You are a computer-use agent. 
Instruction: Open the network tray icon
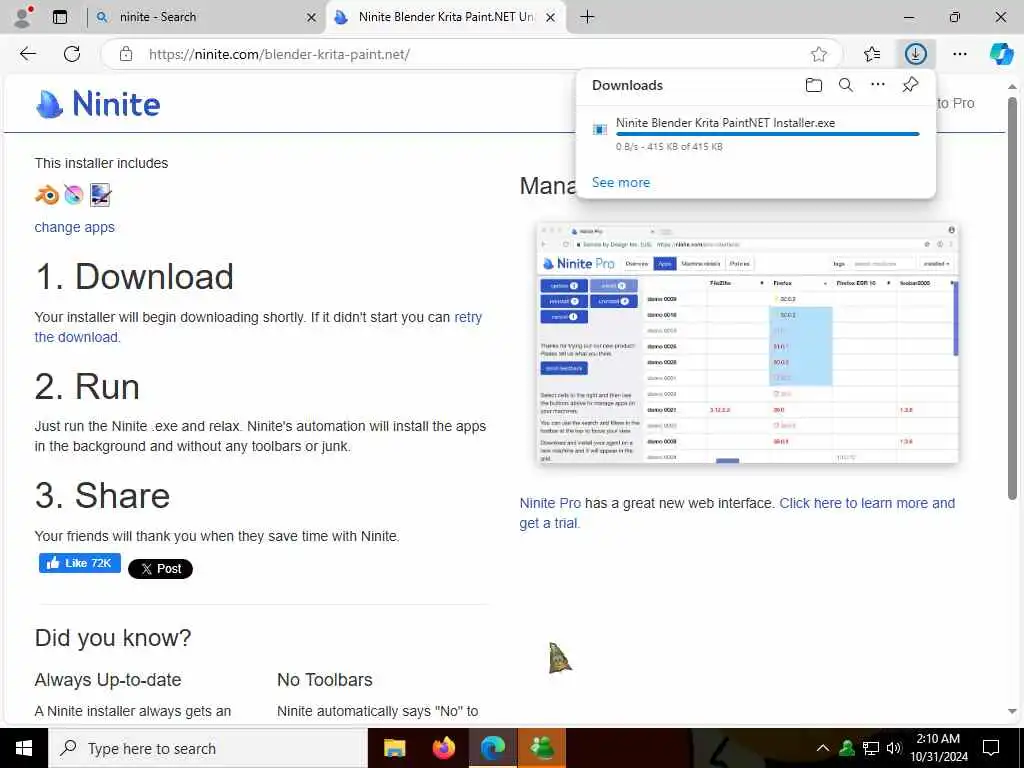[871, 748]
